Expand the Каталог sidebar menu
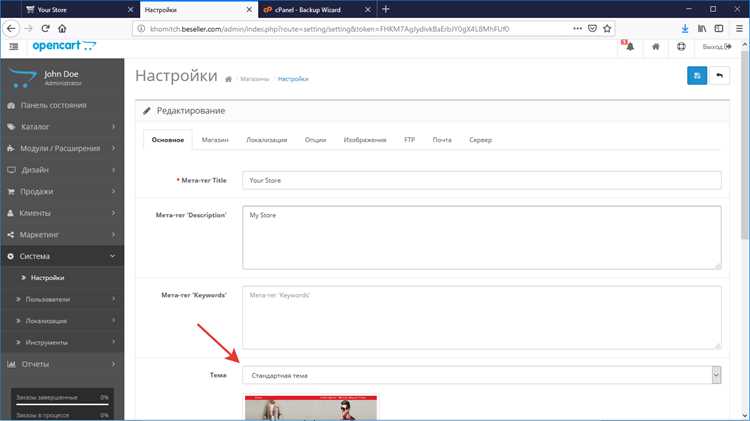This screenshot has height=421, width=750. (x=62, y=127)
